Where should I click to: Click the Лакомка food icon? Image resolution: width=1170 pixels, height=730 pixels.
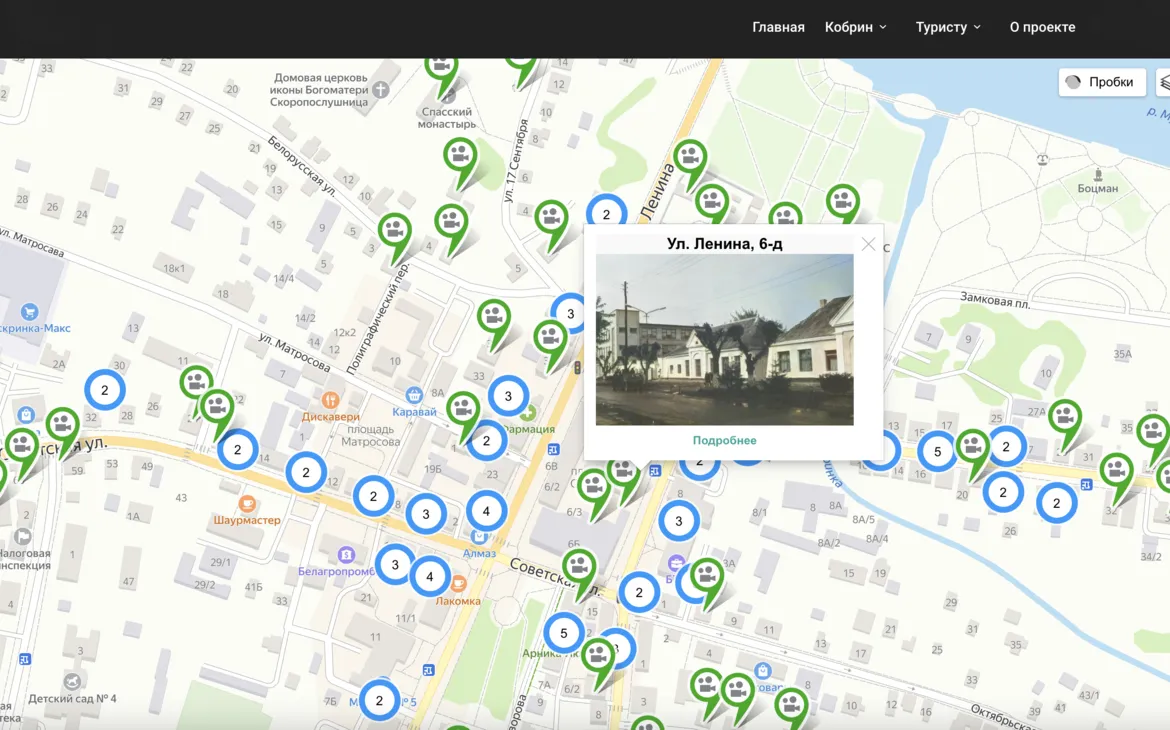[458, 584]
